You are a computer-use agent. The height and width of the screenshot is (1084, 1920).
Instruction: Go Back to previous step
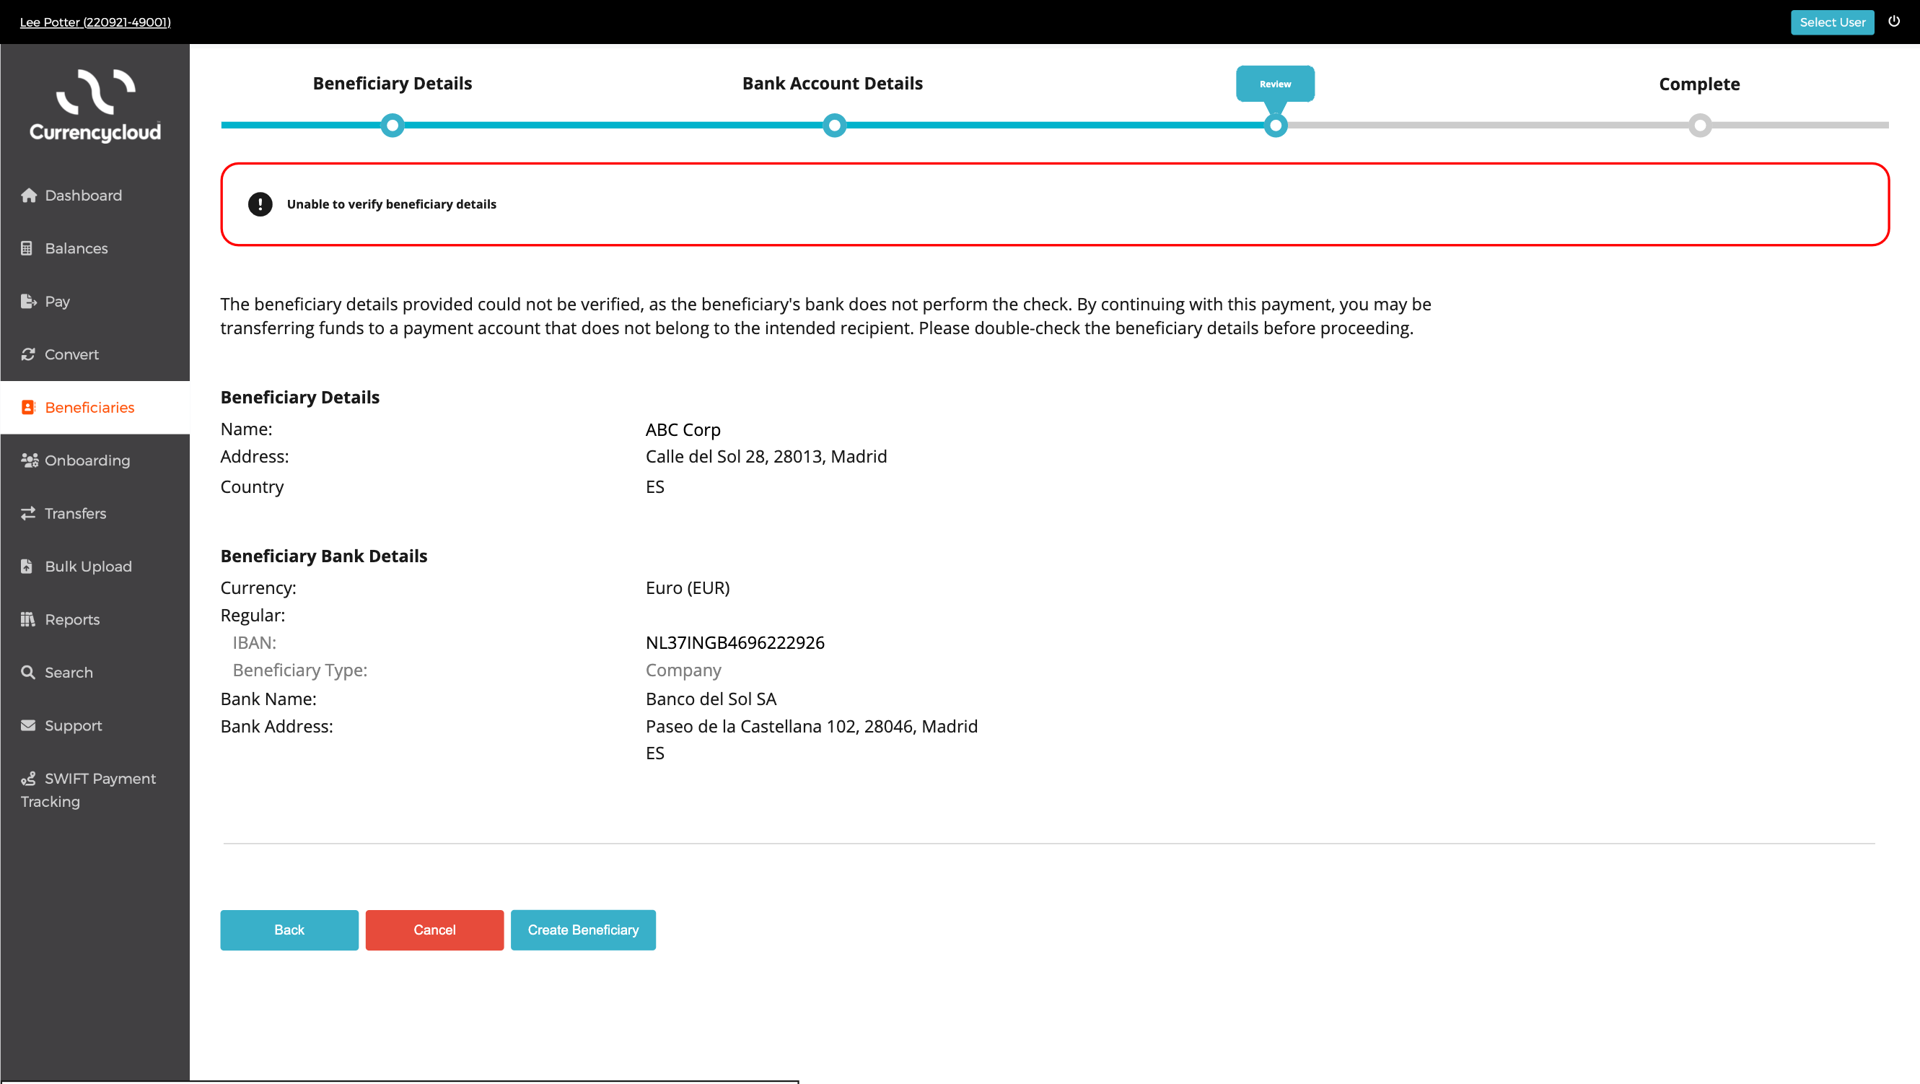[289, 930]
